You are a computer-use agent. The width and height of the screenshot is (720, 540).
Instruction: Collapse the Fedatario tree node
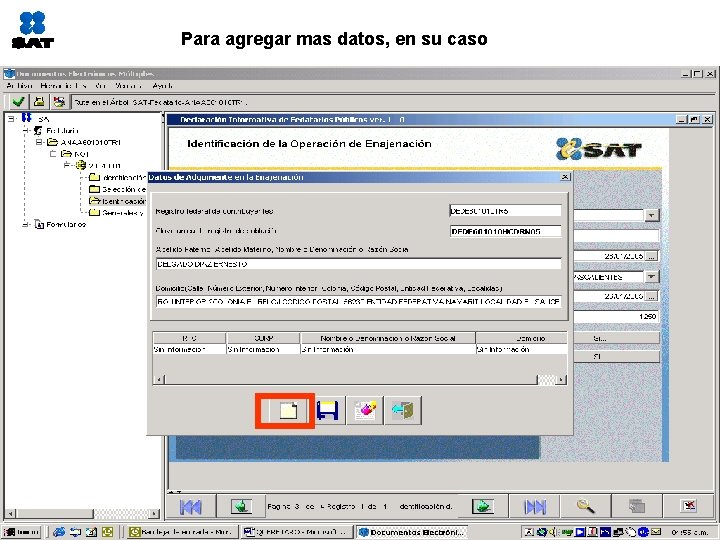click(x=26, y=131)
